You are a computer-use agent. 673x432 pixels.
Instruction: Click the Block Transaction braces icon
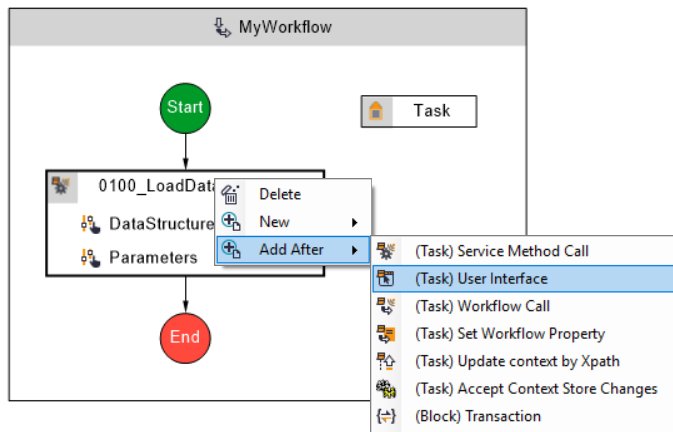pyautogui.click(x=387, y=416)
